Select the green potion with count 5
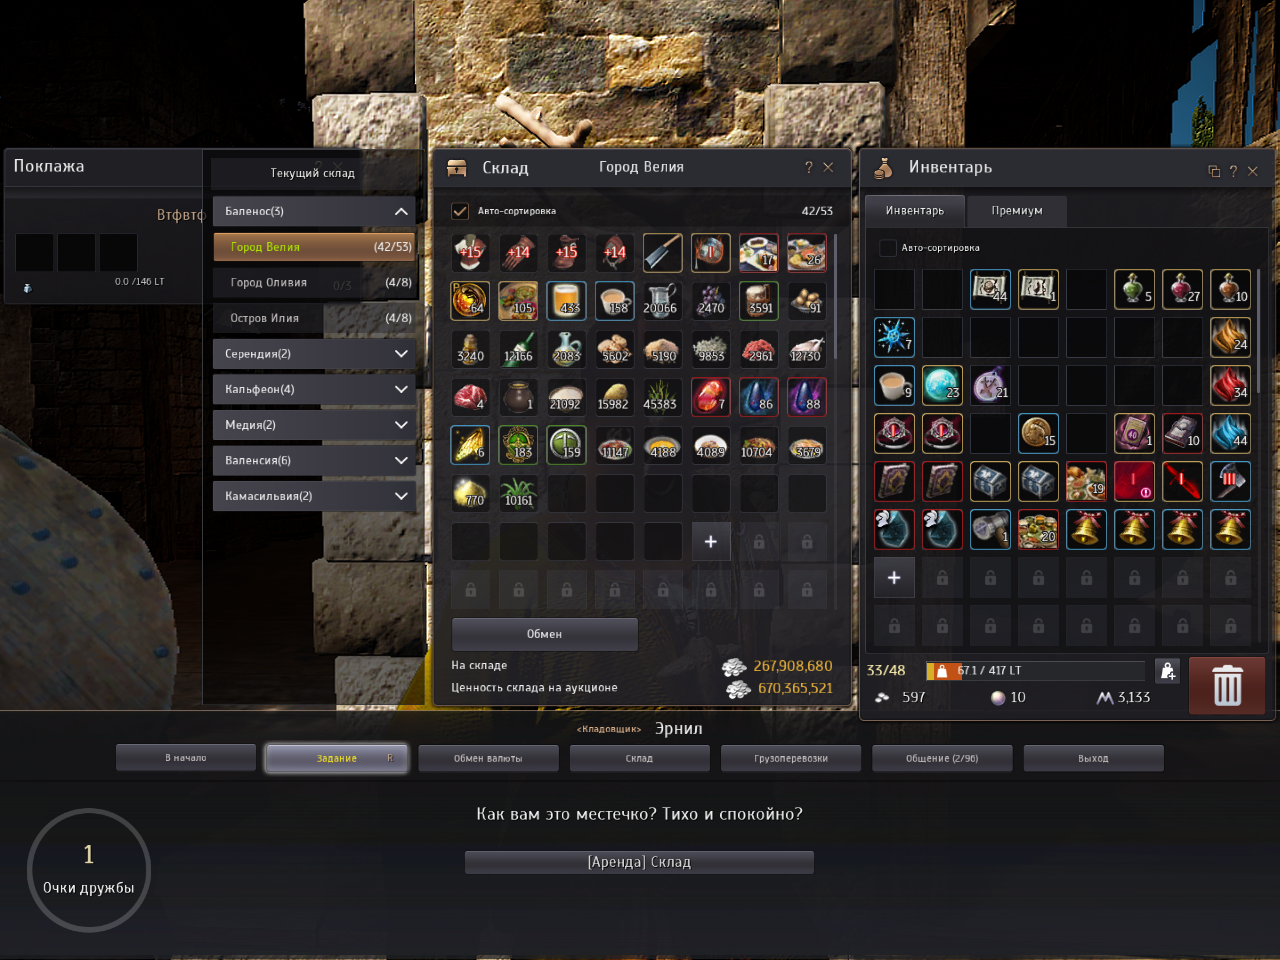The width and height of the screenshot is (1280, 960). coord(1134,289)
